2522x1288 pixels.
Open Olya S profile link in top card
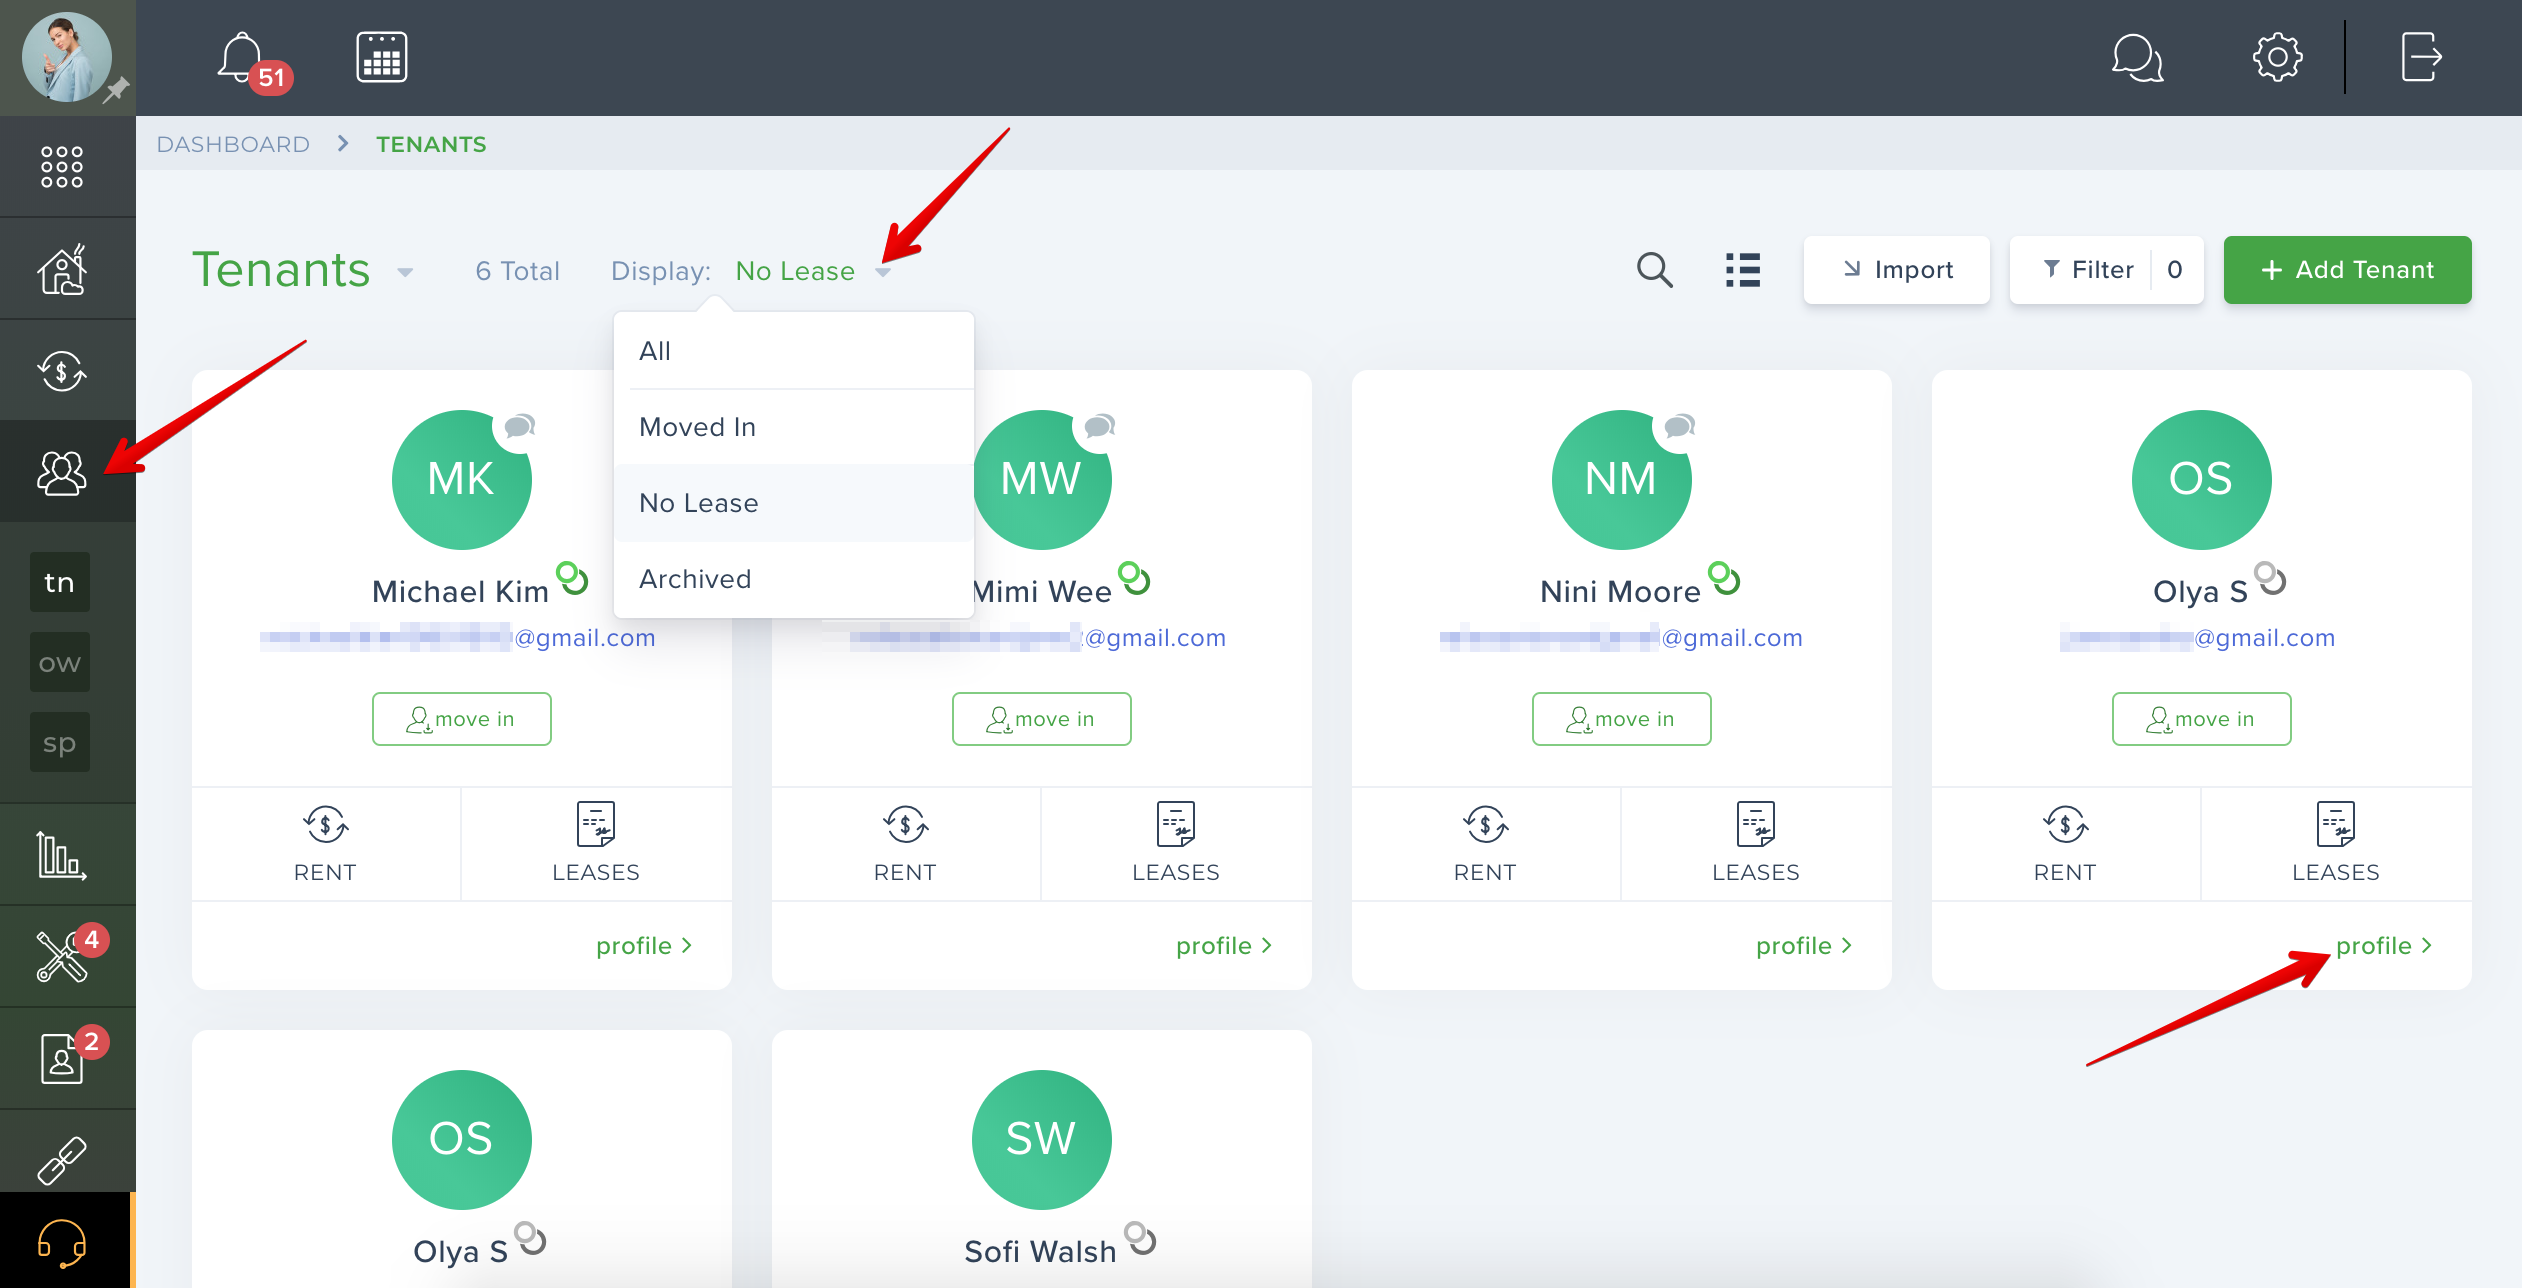2384,946
